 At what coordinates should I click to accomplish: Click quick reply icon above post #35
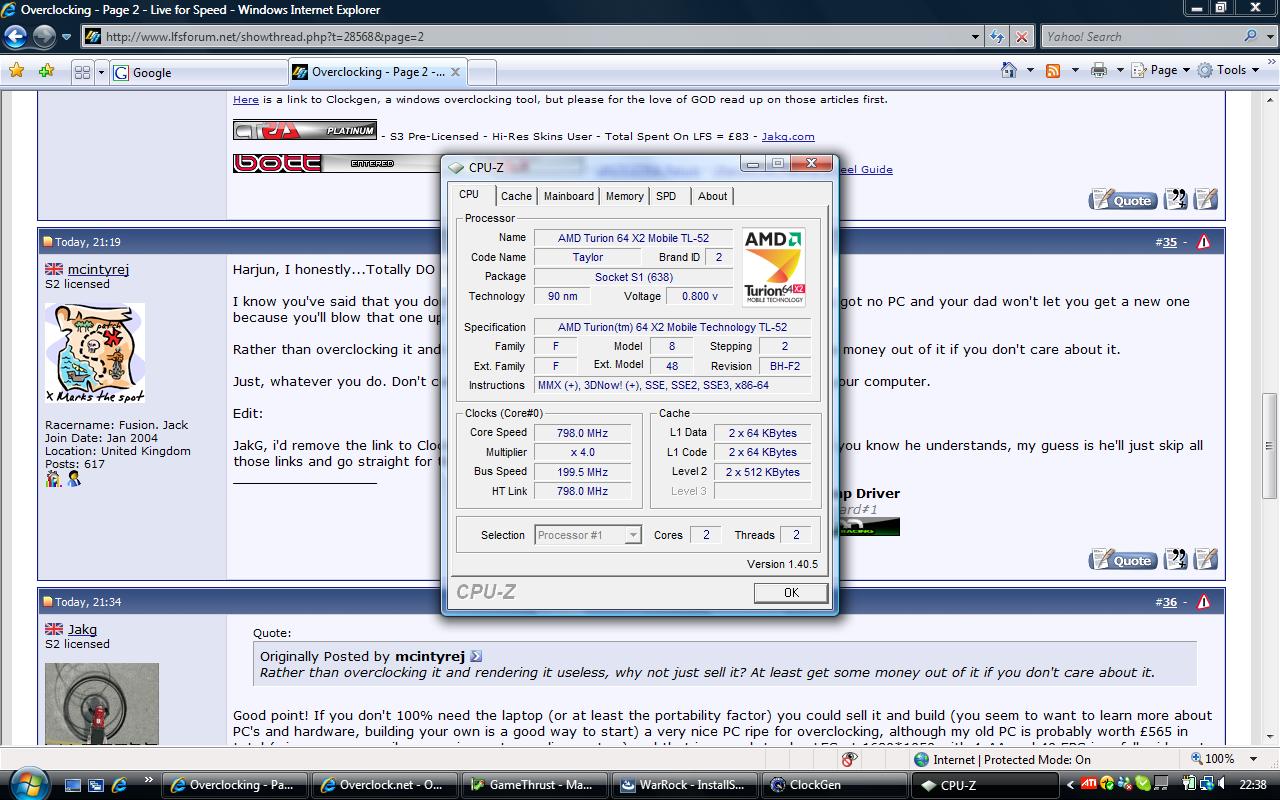pyautogui.click(x=1206, y=200)
